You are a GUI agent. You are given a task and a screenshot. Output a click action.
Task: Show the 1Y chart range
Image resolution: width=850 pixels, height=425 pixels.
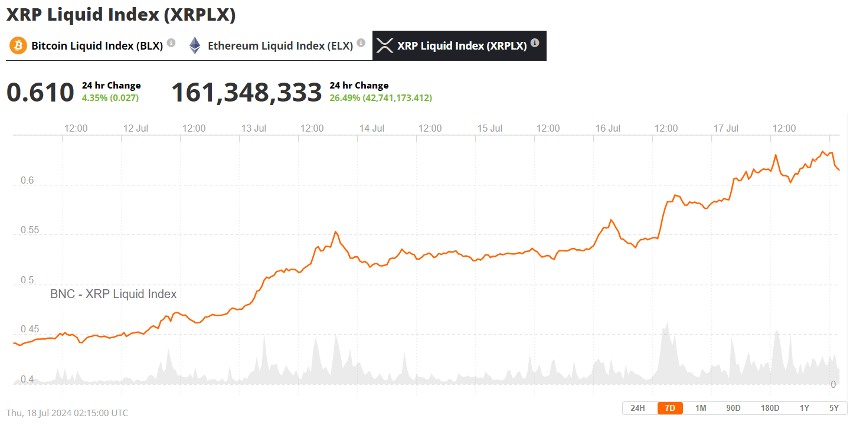click(804, 408)
